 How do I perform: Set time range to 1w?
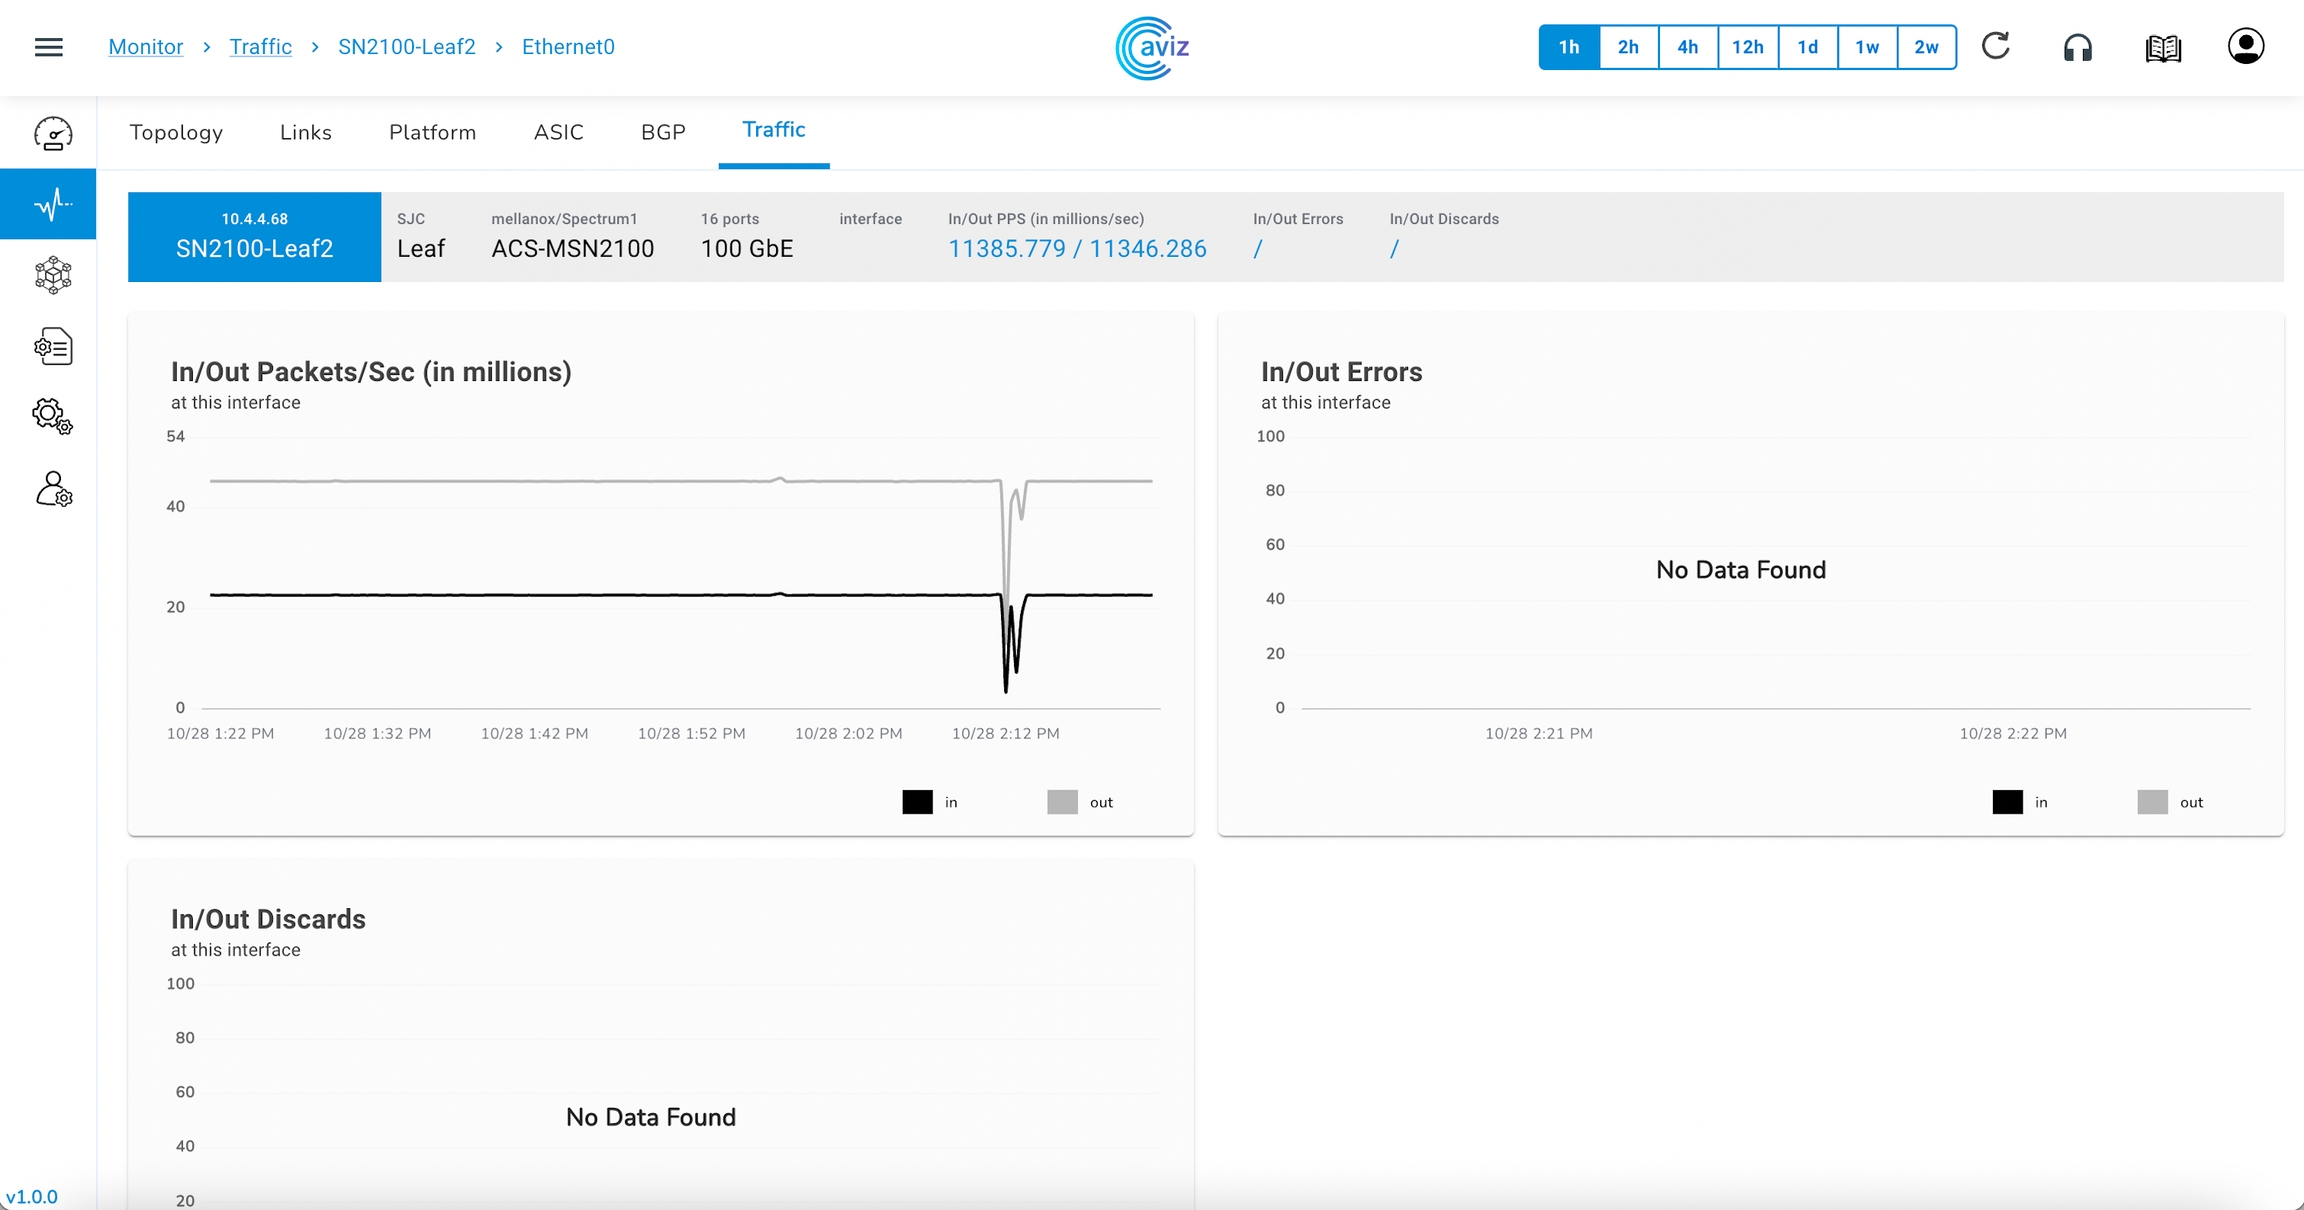click(1866, 47)
